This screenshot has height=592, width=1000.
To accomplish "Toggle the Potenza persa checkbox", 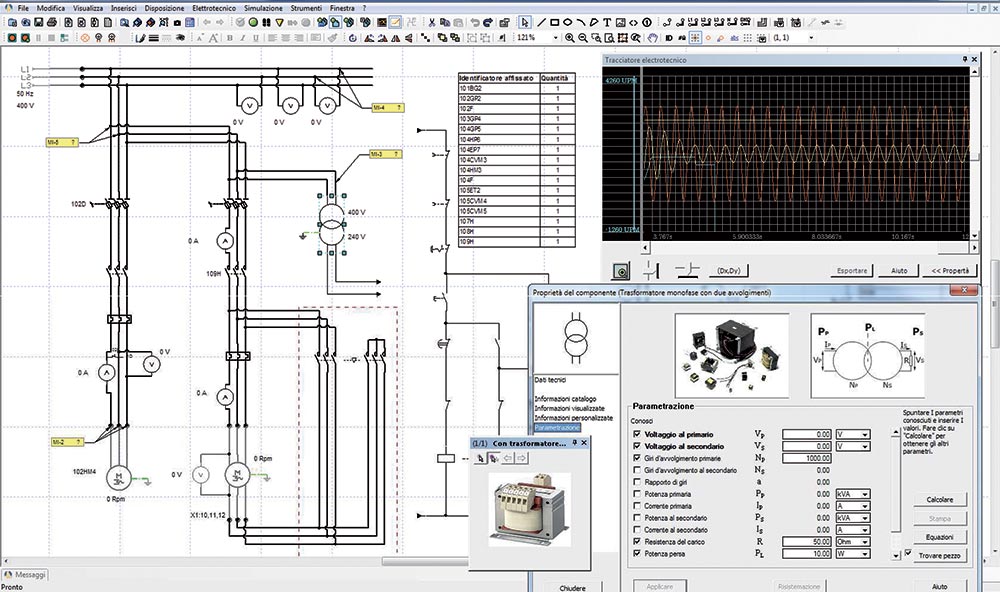I will click(637, 553).
